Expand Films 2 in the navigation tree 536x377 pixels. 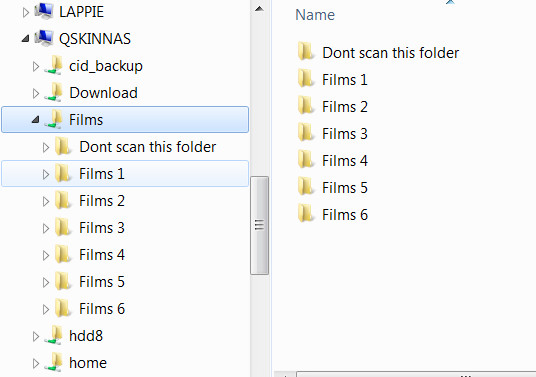[x=46, y=201]
